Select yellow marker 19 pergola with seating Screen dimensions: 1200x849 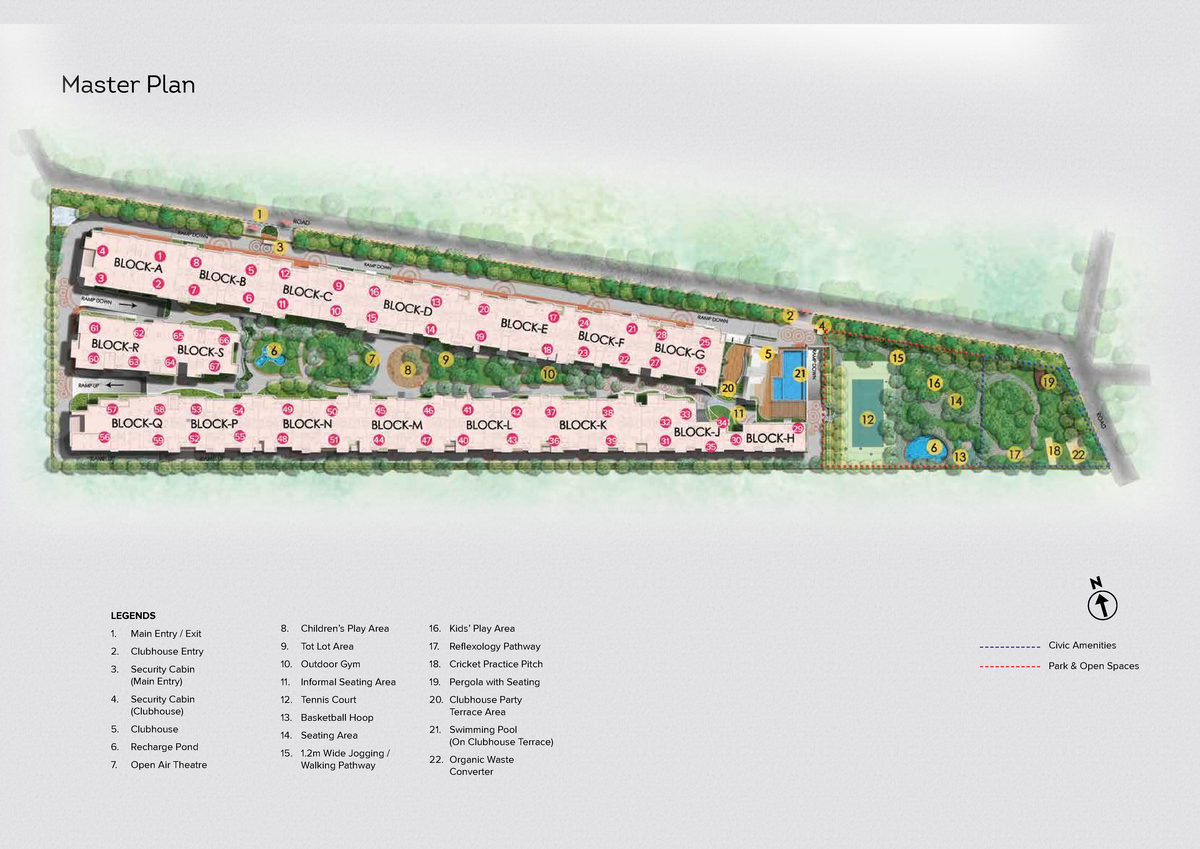tap(1048, 381)
